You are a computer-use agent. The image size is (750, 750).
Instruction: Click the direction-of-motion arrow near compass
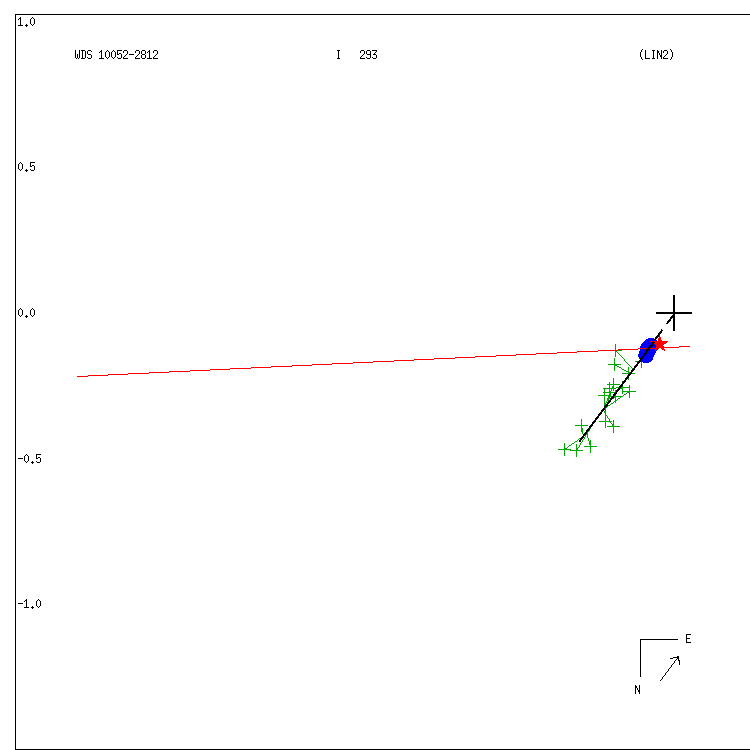pyautogui.click(x=670, y=668)
